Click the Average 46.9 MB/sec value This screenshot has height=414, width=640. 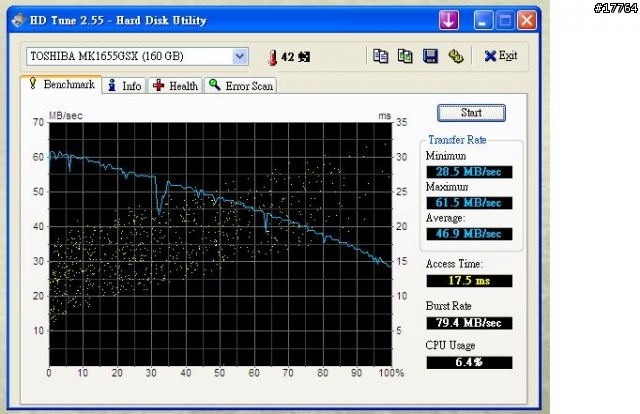[469, 234]
